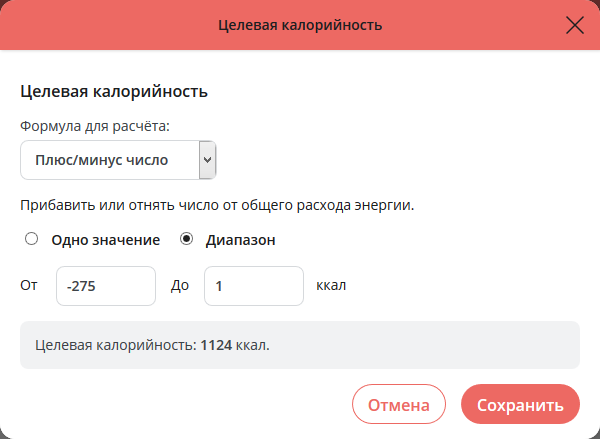The height and width of the screenshot is (439, 600).
Task: Click the "Прибавить или отнять число" description text
Action: [217, 206]
